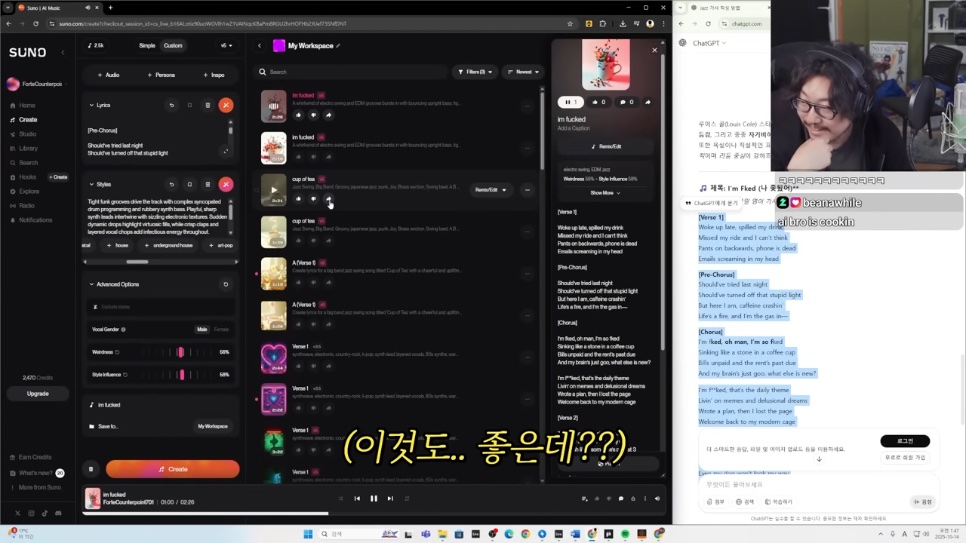Select Male vocal gender
The width and height of the screenshot is (966, 543).
pos(202,329)
